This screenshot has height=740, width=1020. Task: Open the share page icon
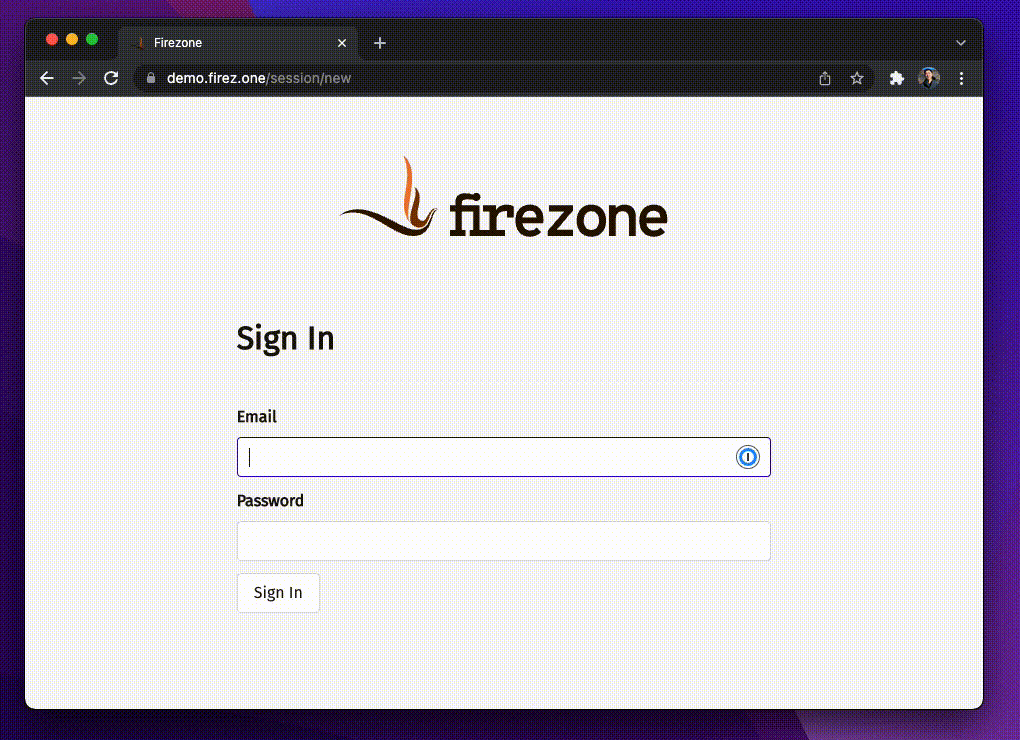click(825, 79)
